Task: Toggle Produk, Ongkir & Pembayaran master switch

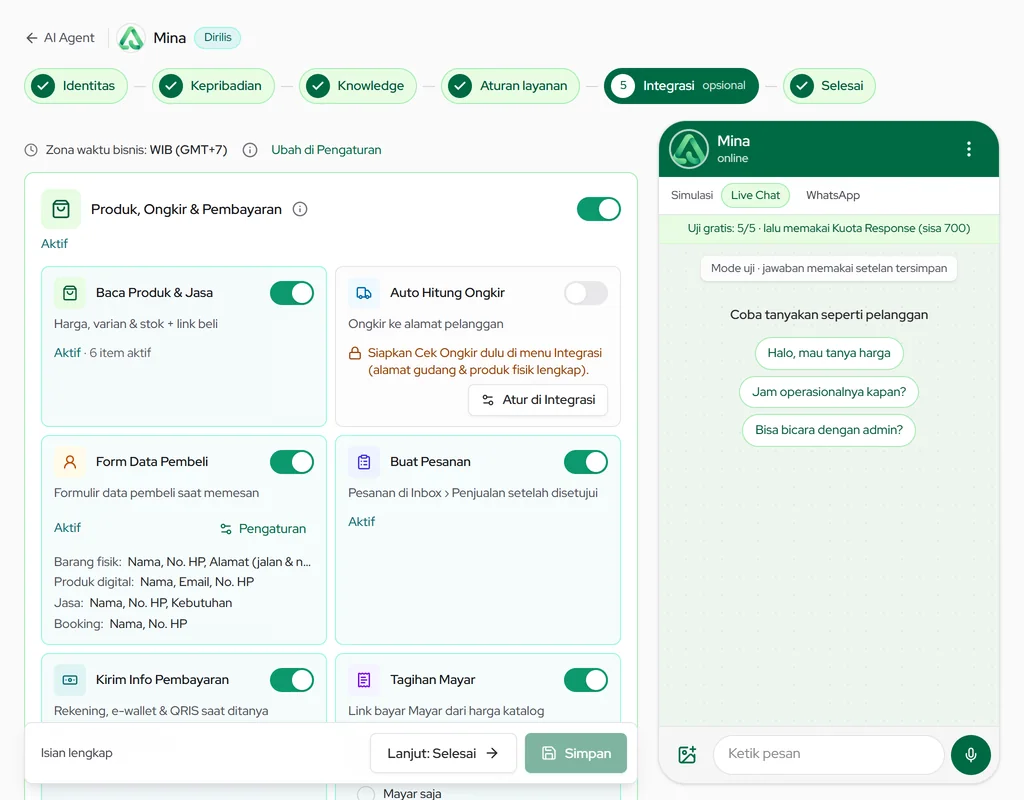Action: (x=598, y=209)
